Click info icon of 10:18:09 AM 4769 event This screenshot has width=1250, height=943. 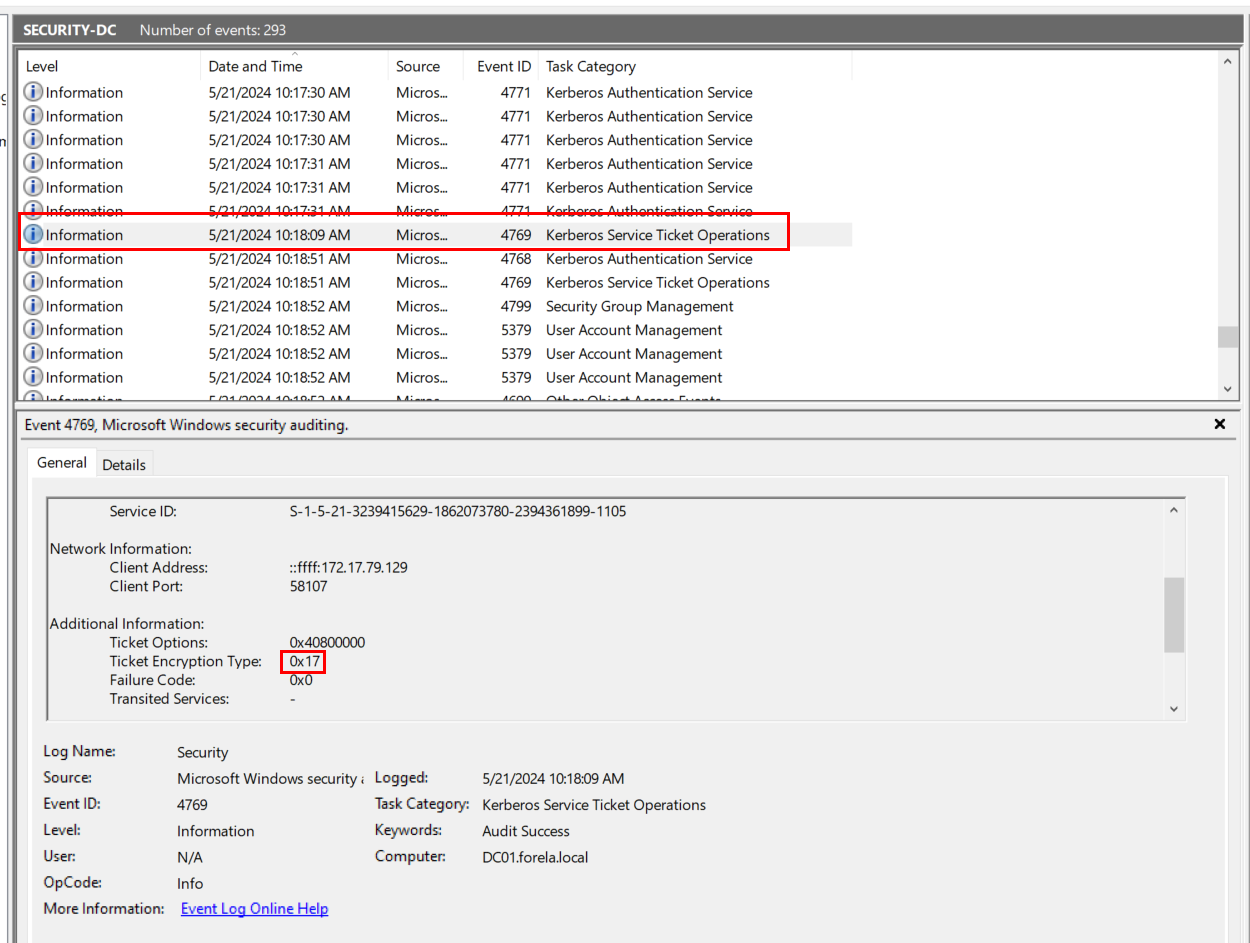pyautogui.click(x=33, y=235)
